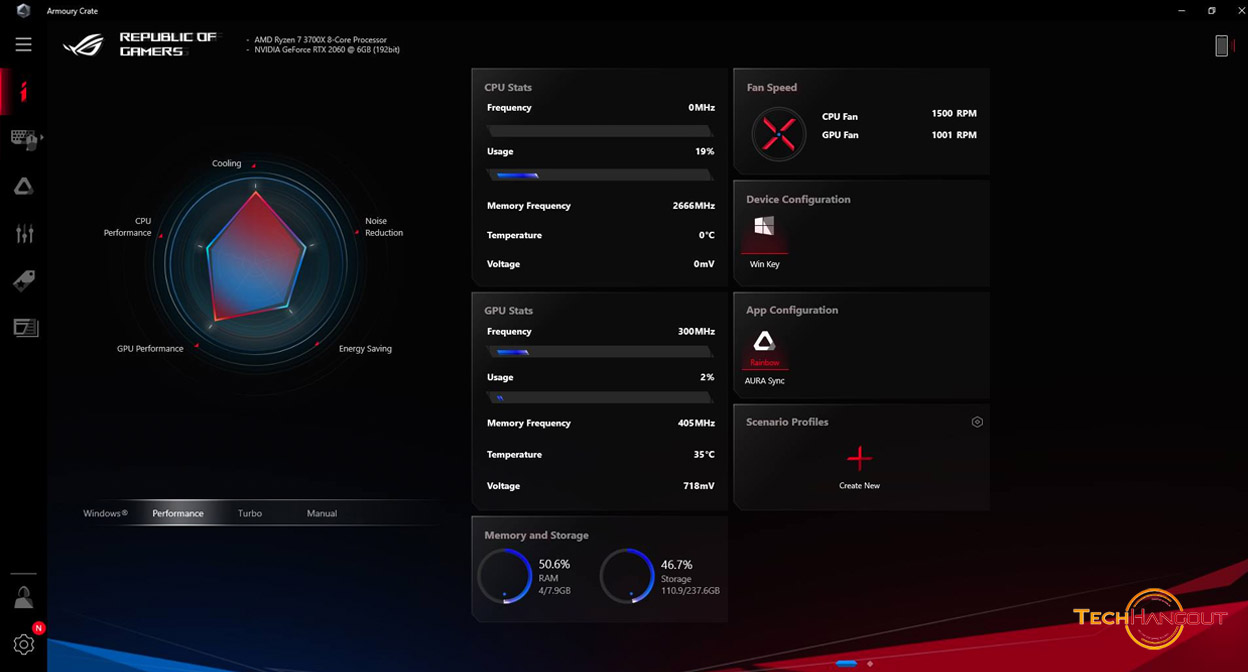The image size is (1248, 672).
Task: Open the user profile icon
Action: (x=23, y=598)
